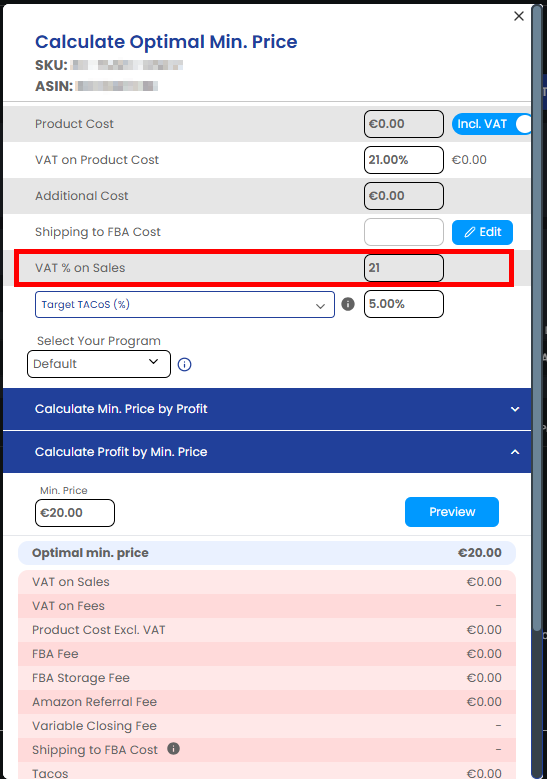Screen dimensions: 547x779
Task: Click the Preview button
Action: click(x=452, y=512)
